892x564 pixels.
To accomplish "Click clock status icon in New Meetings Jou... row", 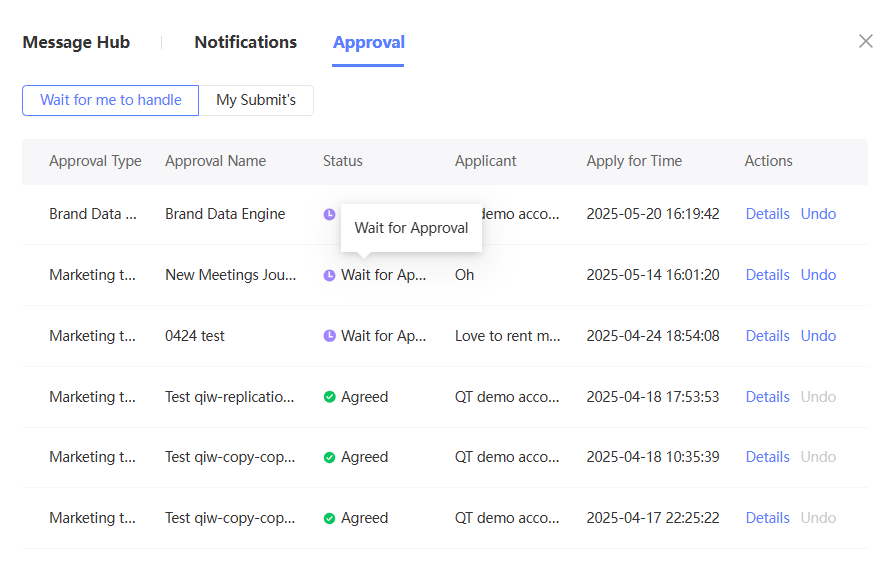I will 329,275.
